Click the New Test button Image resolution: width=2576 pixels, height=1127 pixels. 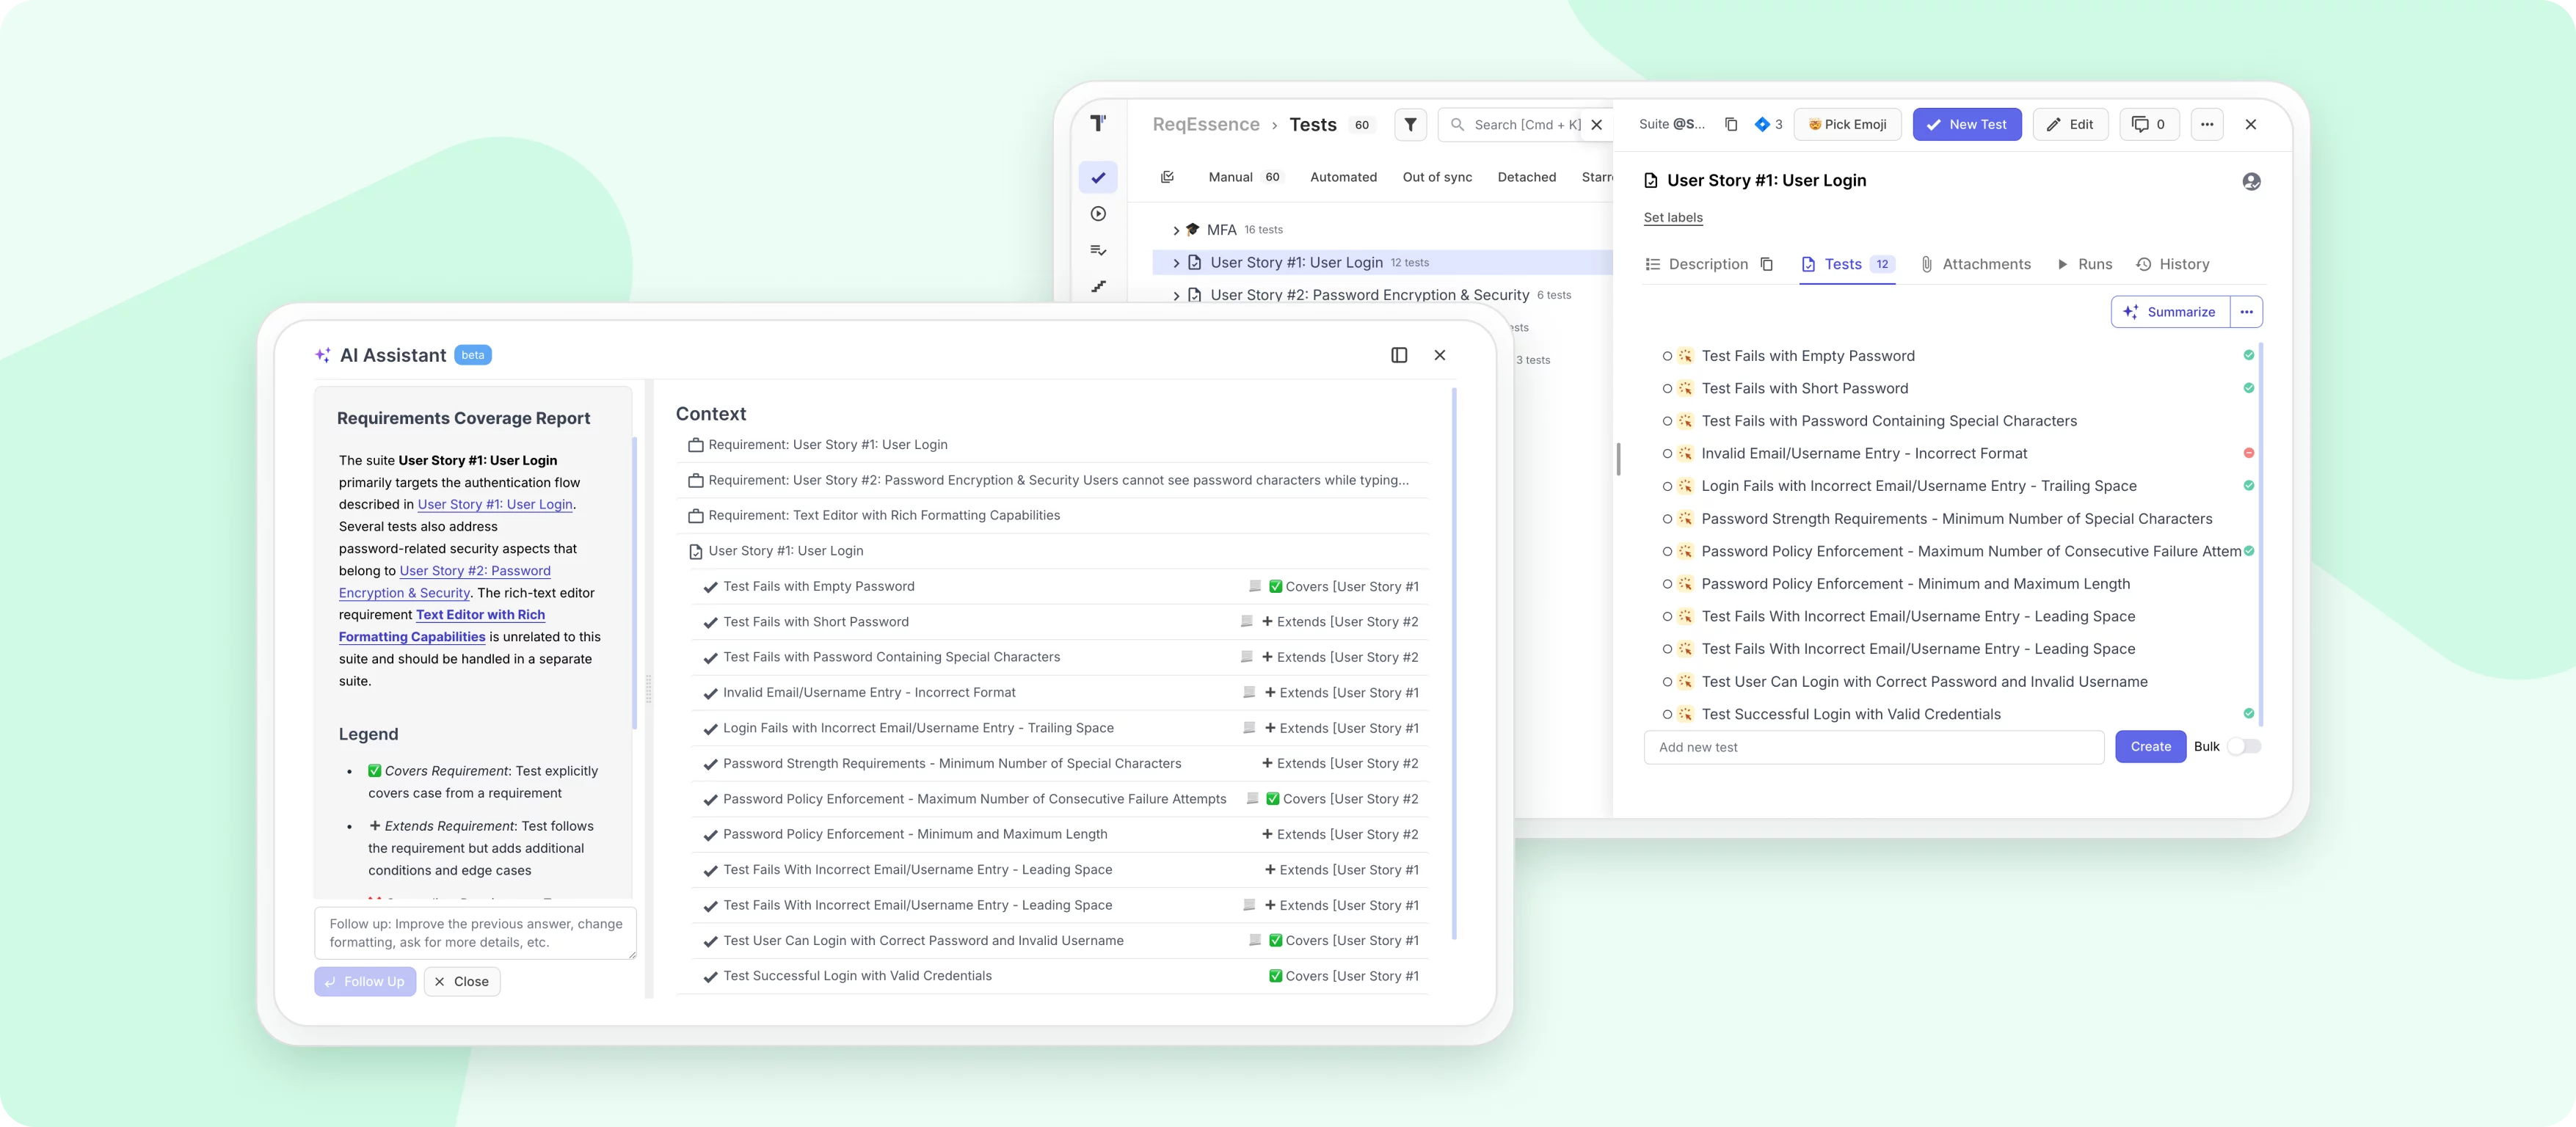coord(1966,124)
